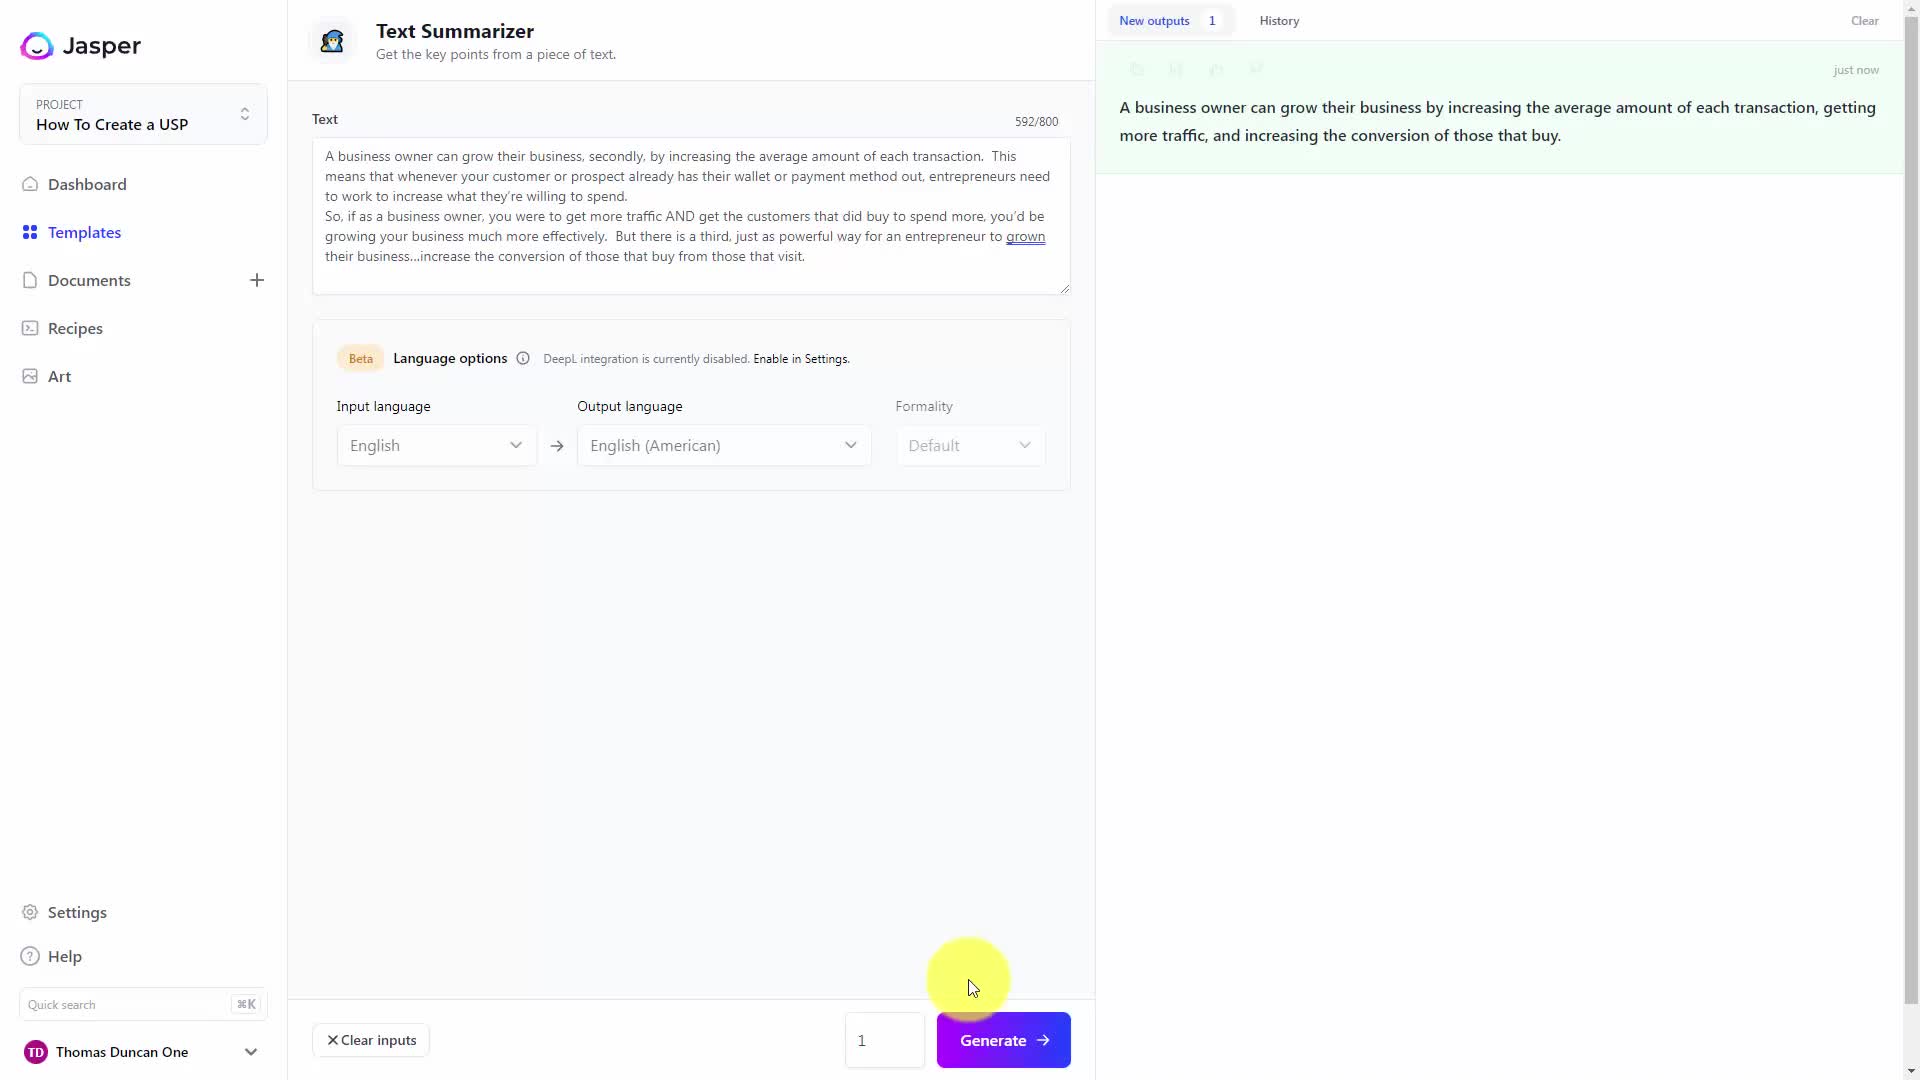Image resolution: width=1920 pixels, height=1080 pixels.
Task: Add a new document with plus icon
Action: click(257, 280)
